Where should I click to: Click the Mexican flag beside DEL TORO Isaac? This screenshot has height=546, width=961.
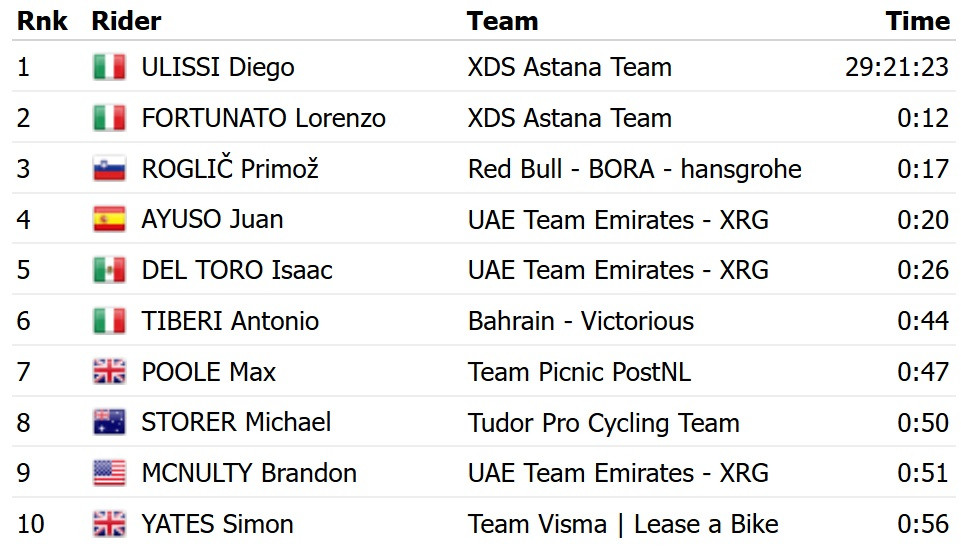click(110, 270)
